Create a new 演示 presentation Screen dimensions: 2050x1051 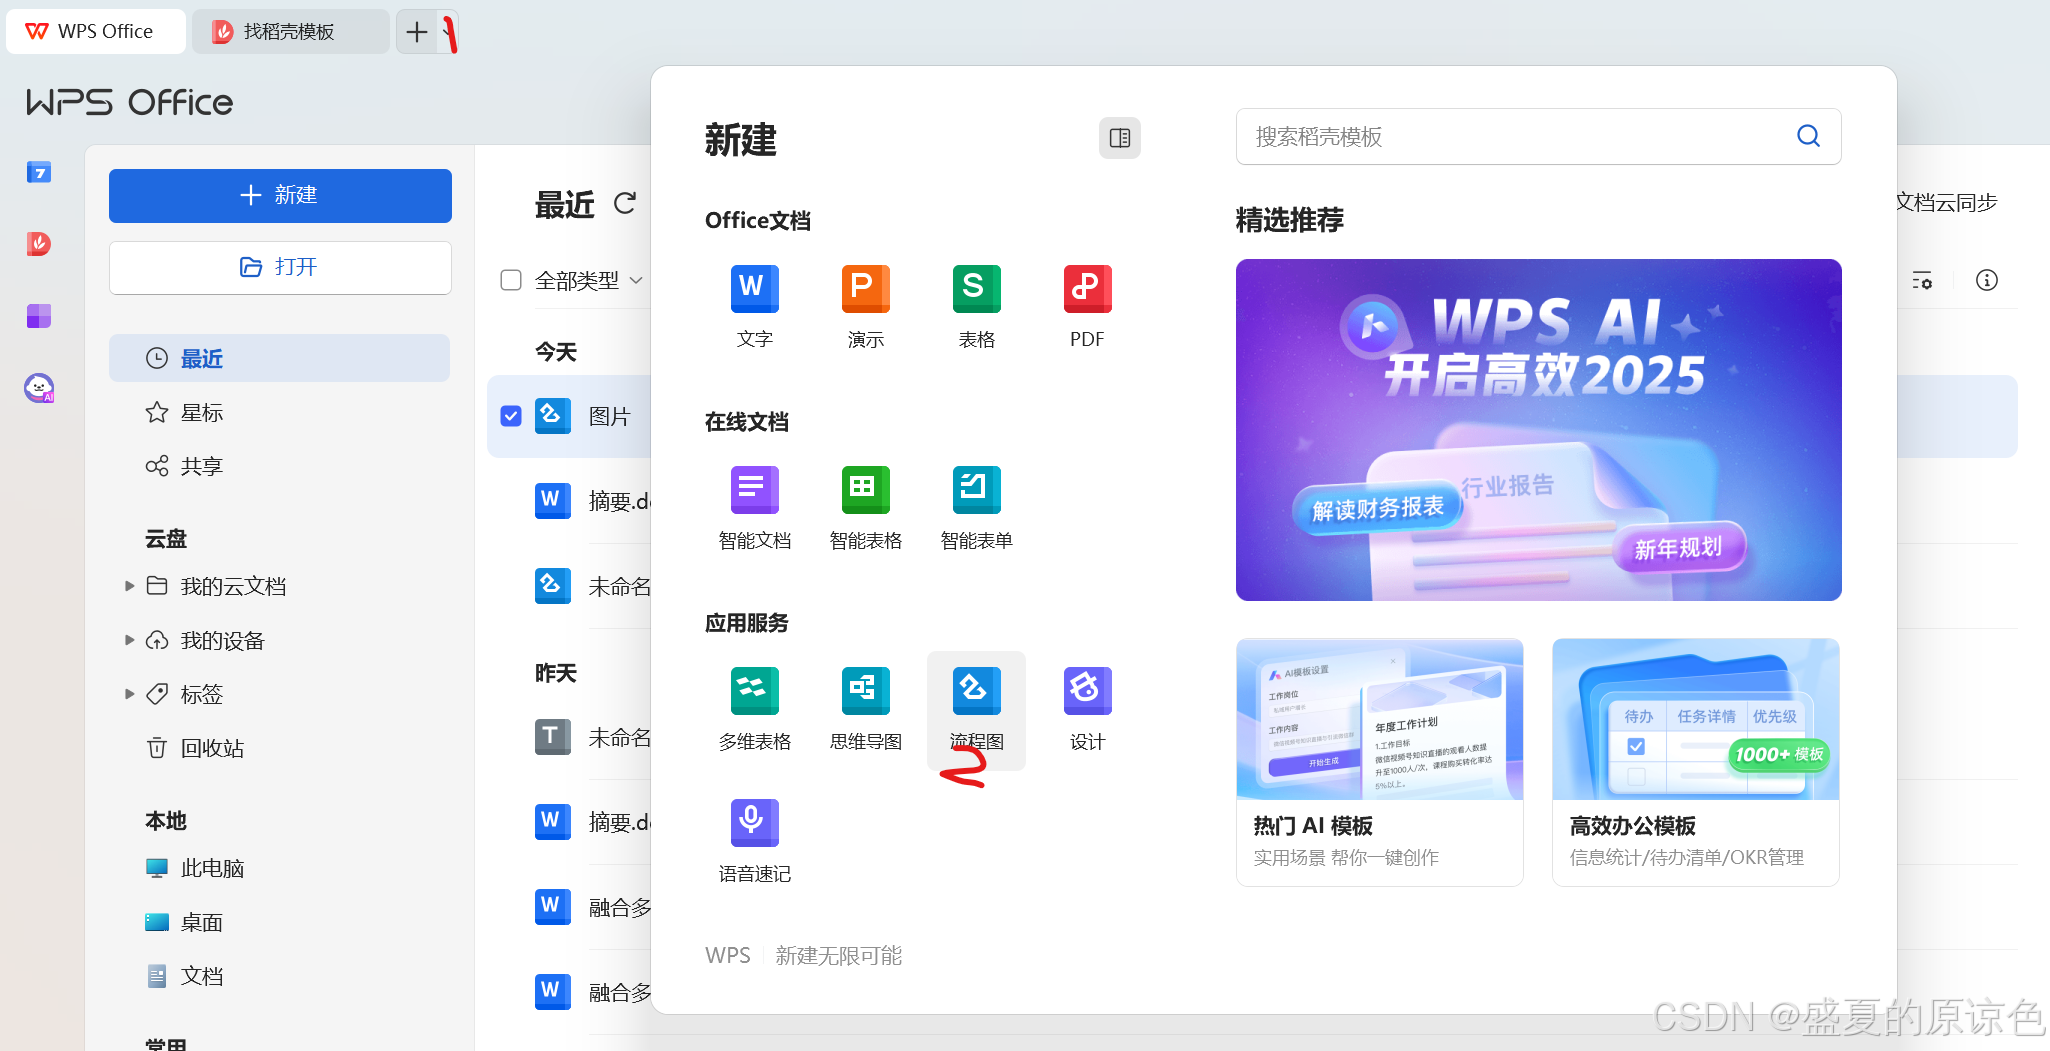click(x=865, y=306)
